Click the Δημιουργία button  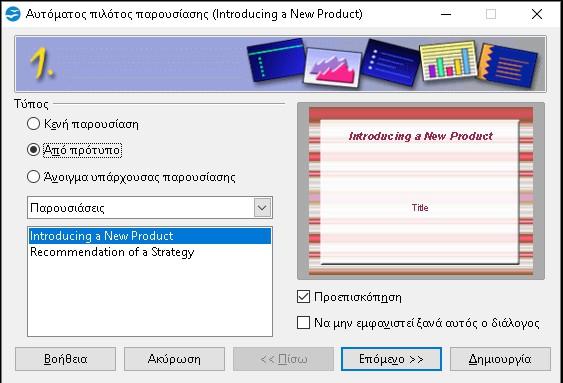tap(500, 359)
